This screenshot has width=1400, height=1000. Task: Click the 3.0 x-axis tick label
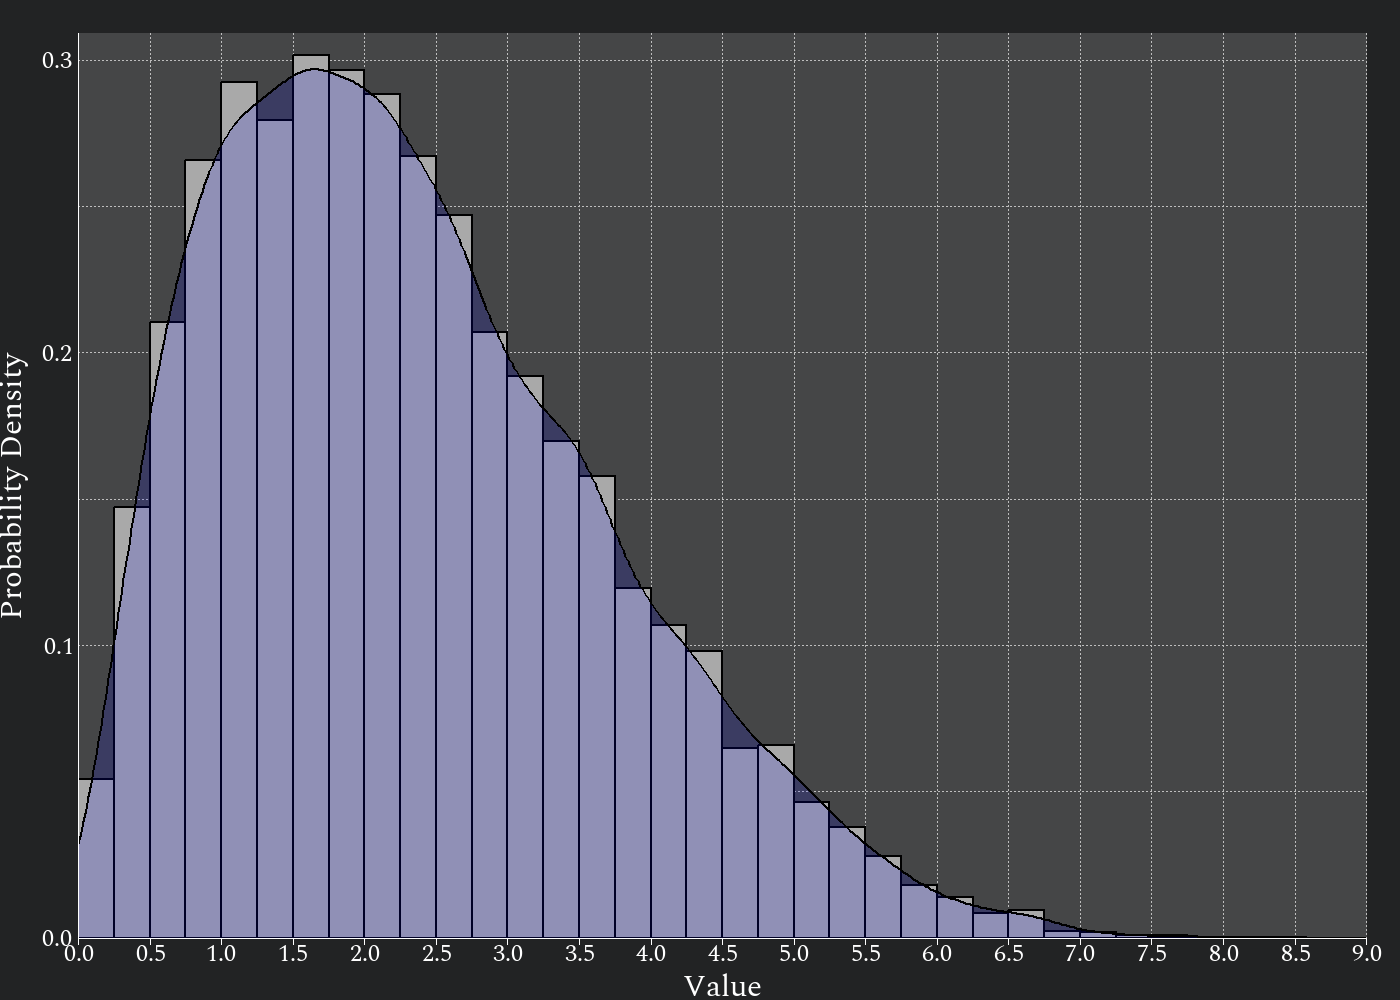tap(508, 953)
